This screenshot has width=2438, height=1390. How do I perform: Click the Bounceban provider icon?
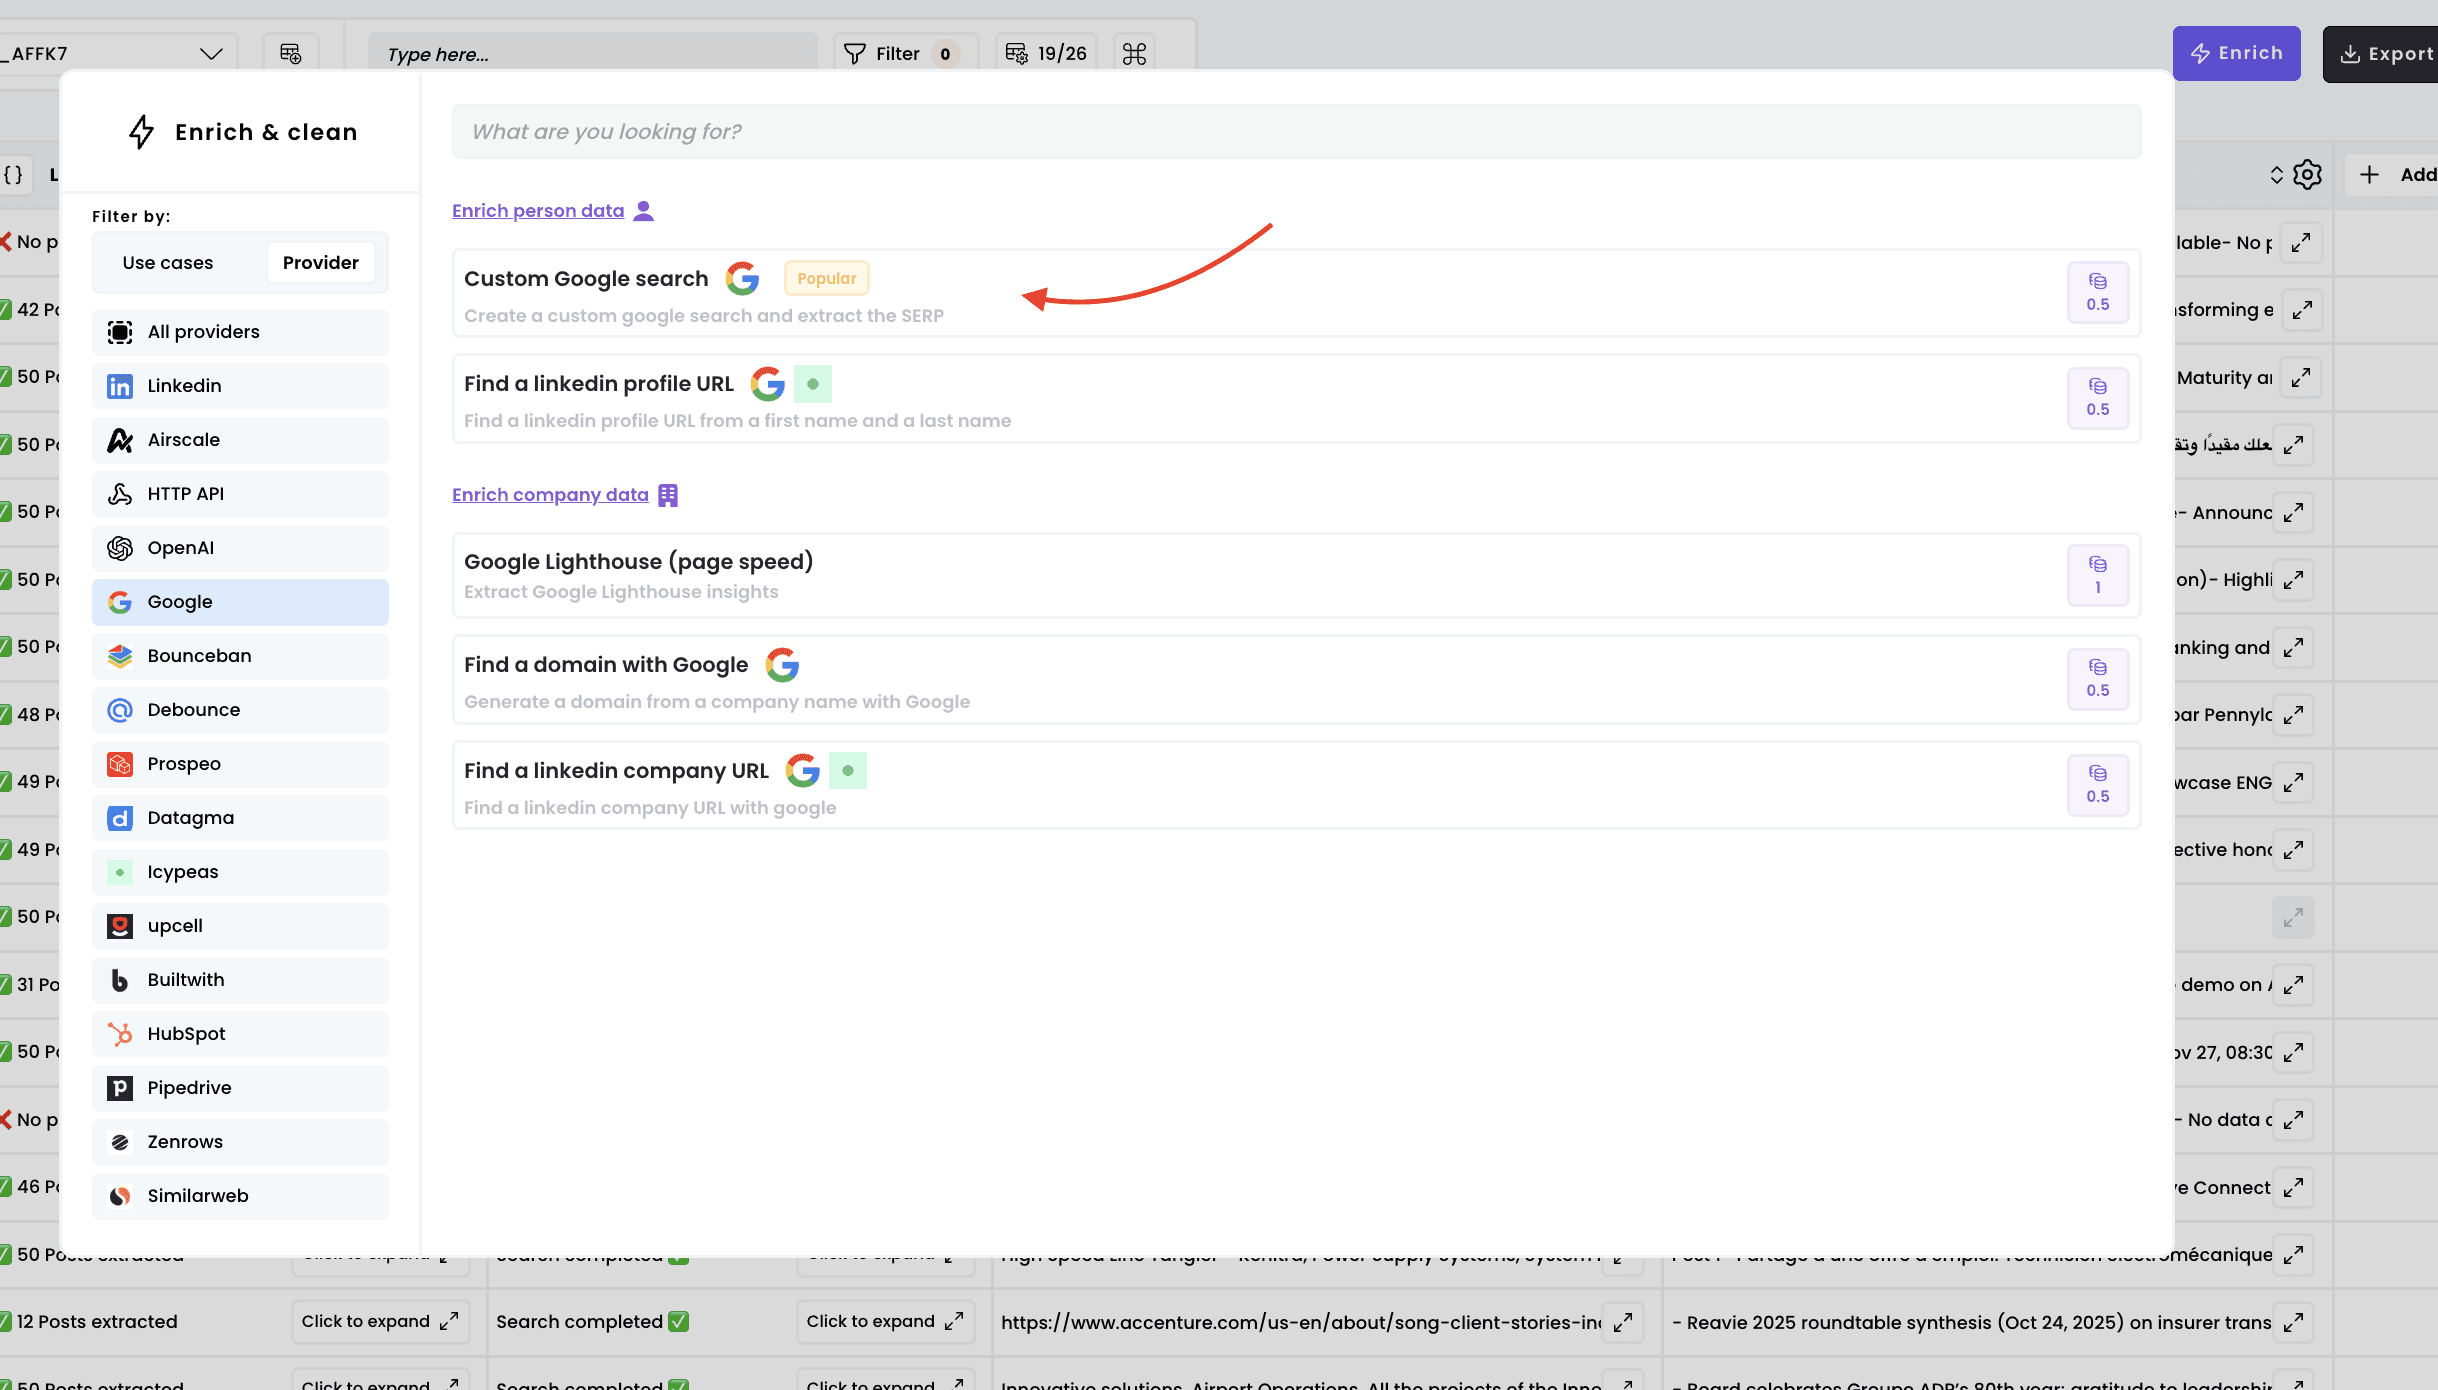click(x=120, y=656)
